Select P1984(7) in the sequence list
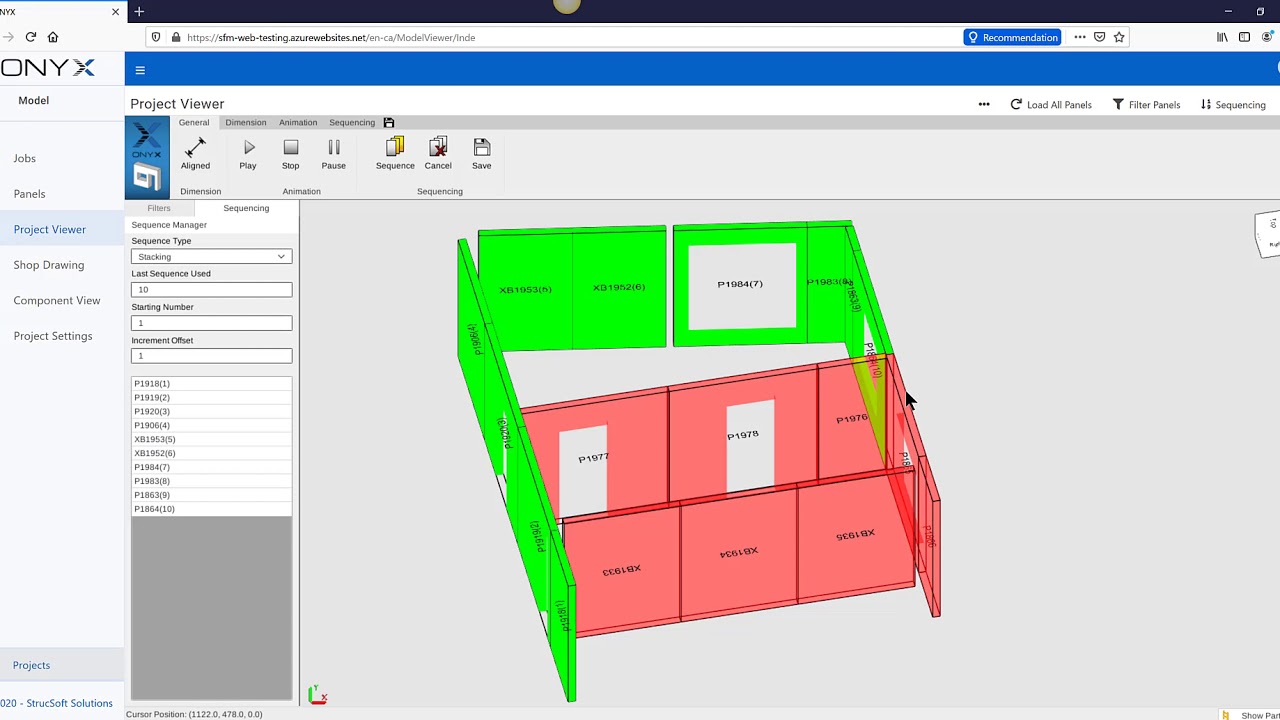 tap(211, 468)
